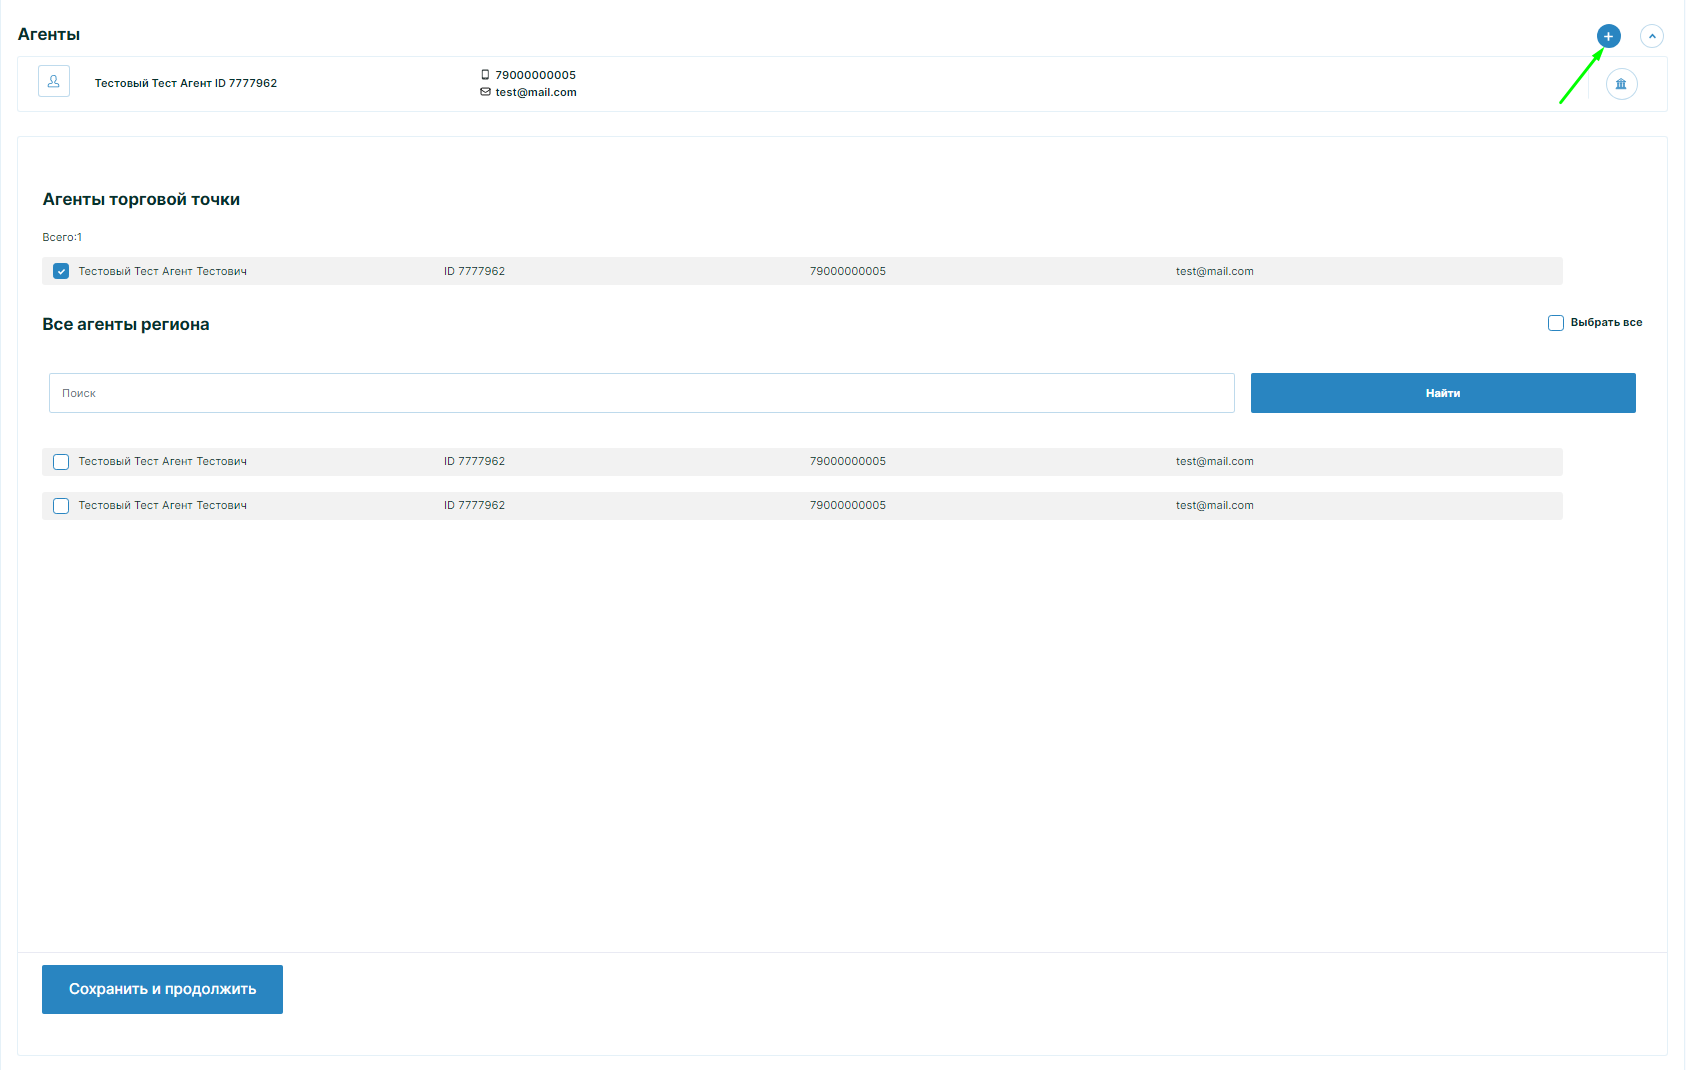Click the user avatar icon in agent card
The height and width of the screenshot is (1070, 1686).
pos(54,82)
